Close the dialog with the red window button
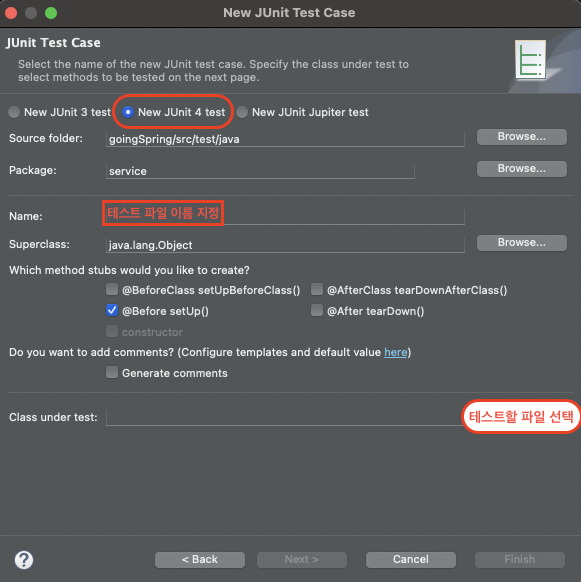This screenshot has height=582, width=581. [x=11, y=13]
